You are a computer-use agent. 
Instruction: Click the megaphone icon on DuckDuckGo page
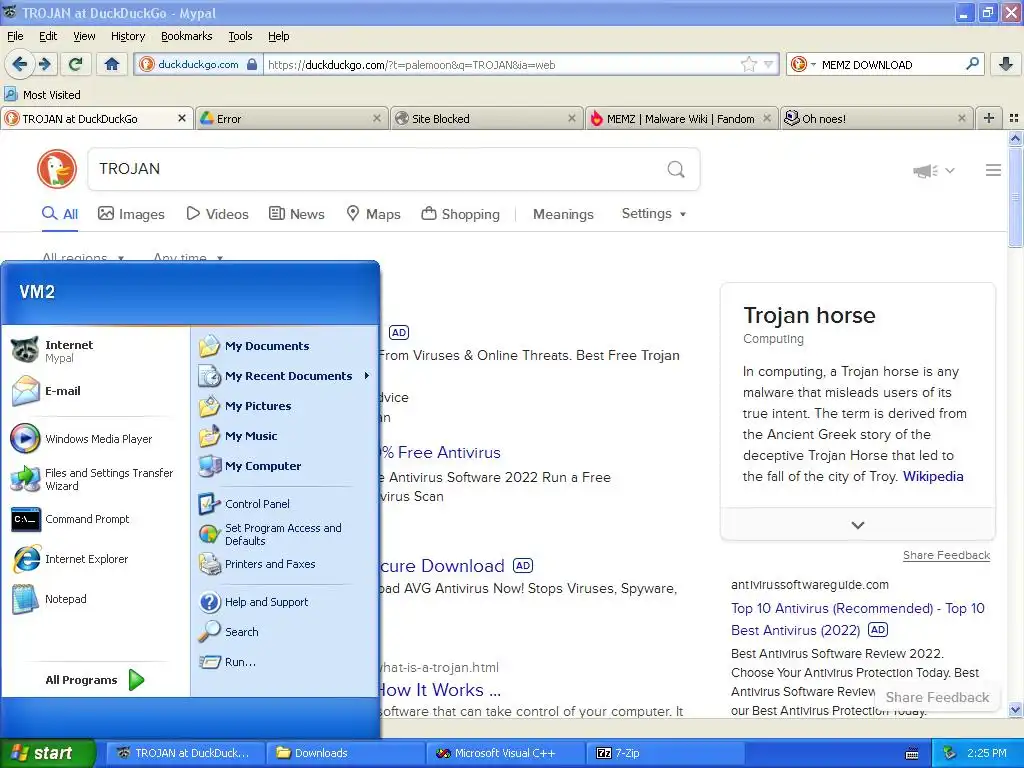click(x=925, y=171)
